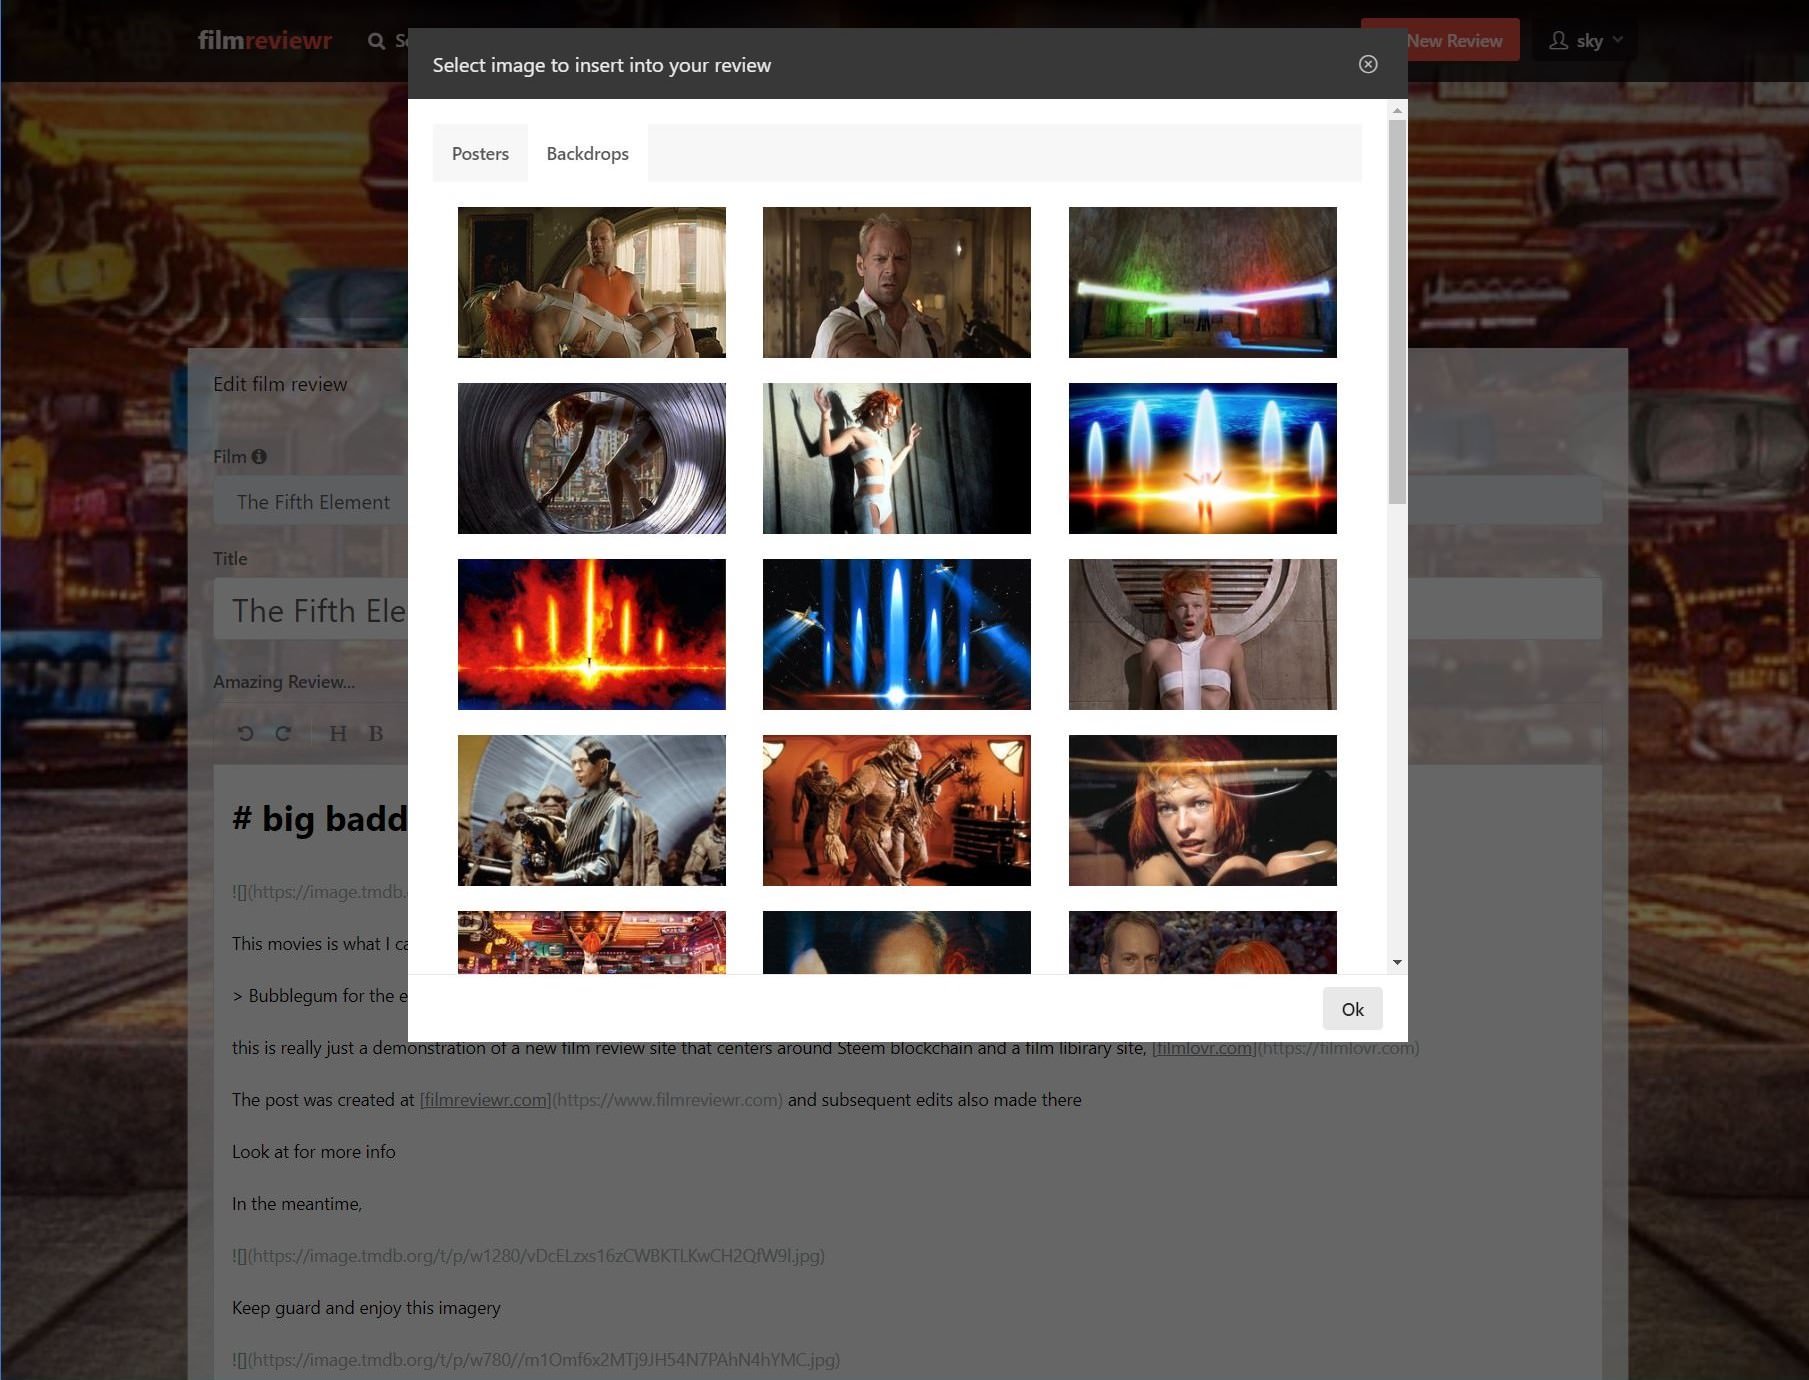The height and width of the screenshot is (1380, 1809).
Task: Select red fire poster-style backdrop
Action: tap(592, 634)
